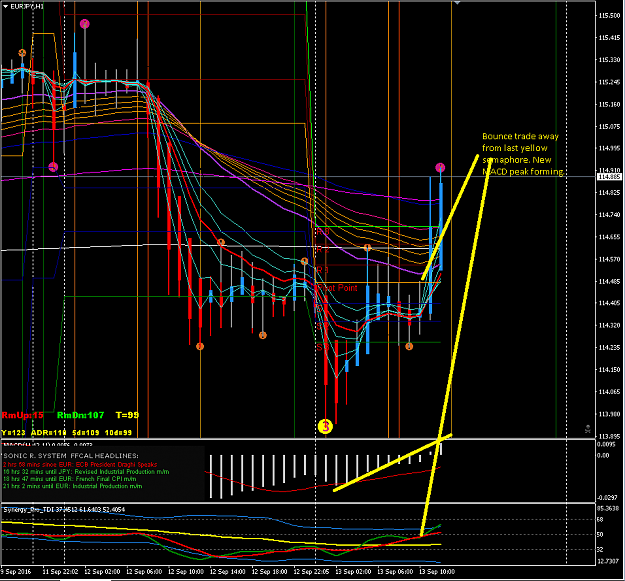Click TDI level 68 label
The image size is (625, 581).
600,520
